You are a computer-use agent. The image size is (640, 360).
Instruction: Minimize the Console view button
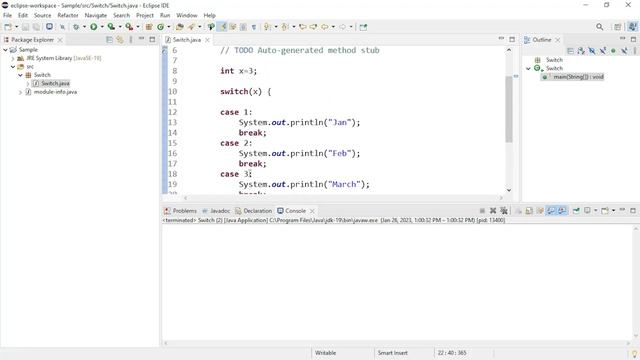[622, 210]
